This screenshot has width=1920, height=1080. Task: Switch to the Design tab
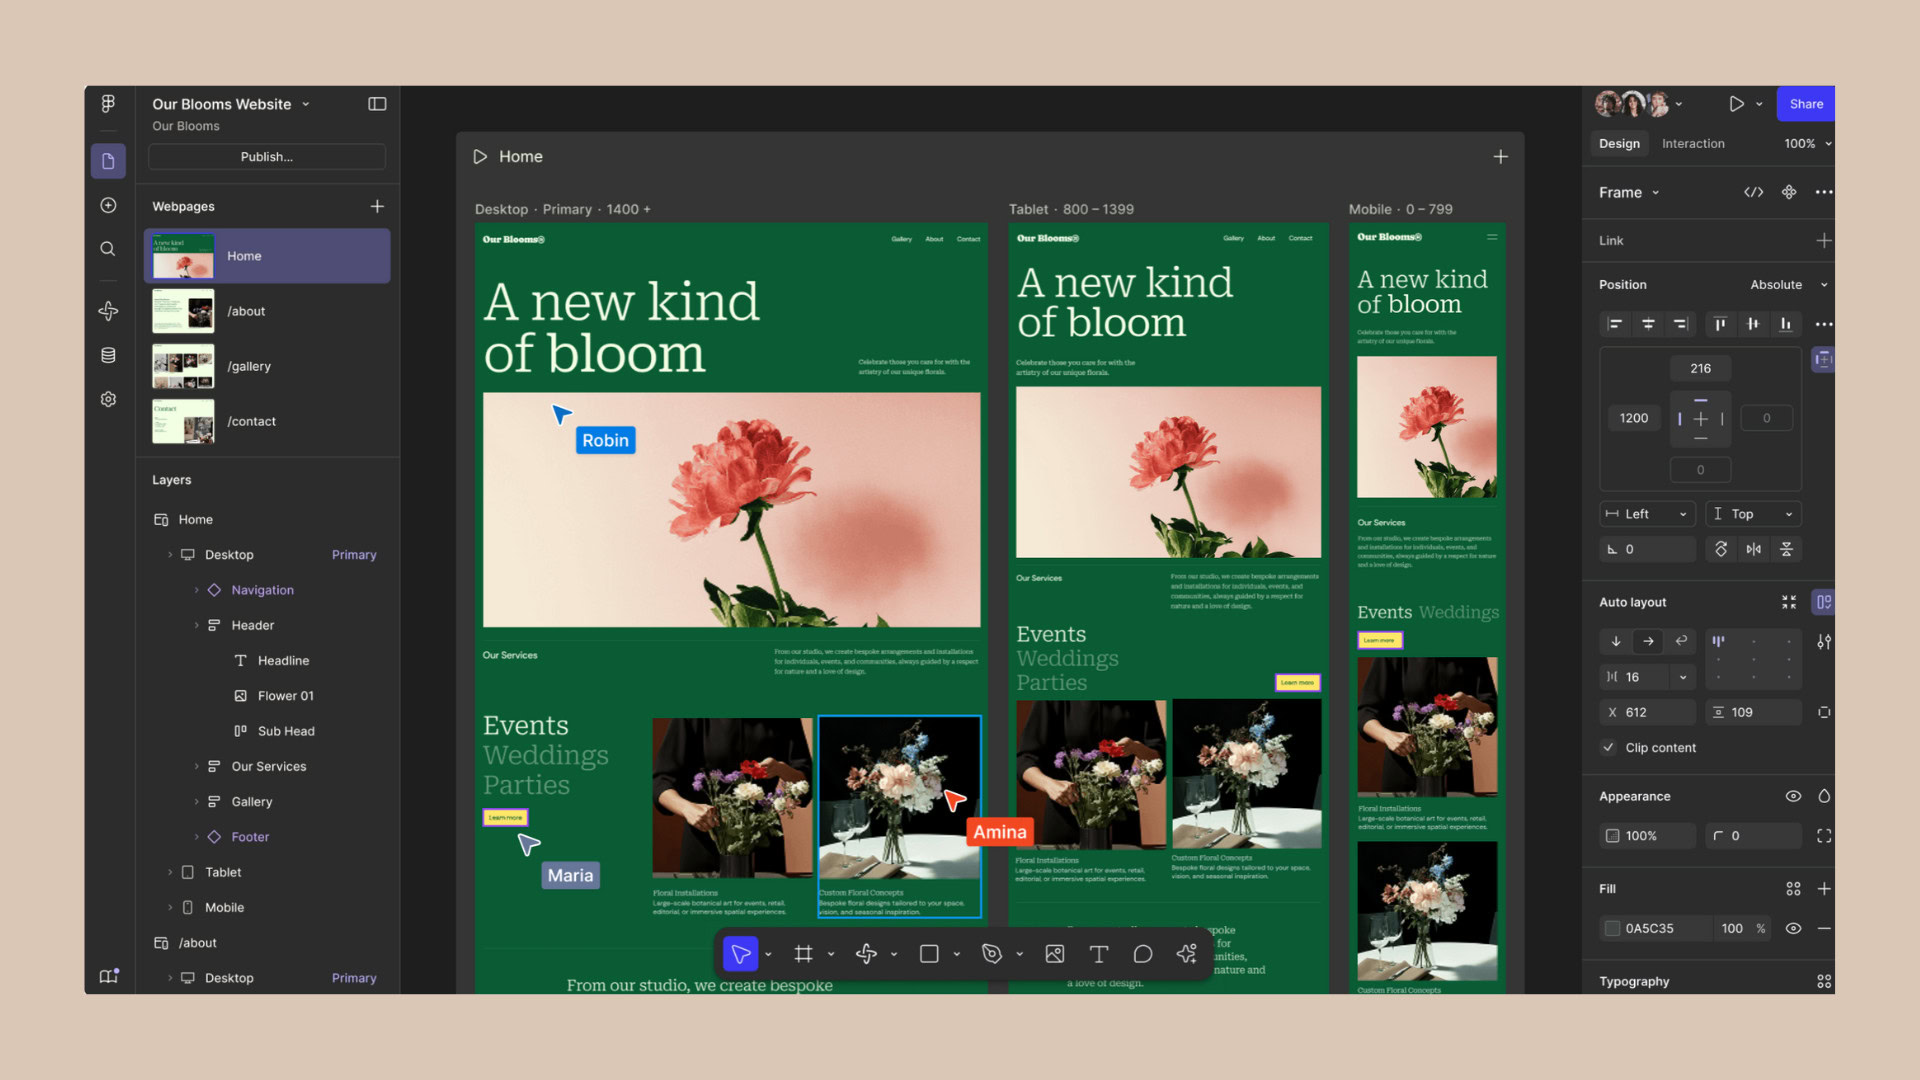(1619, 143)
